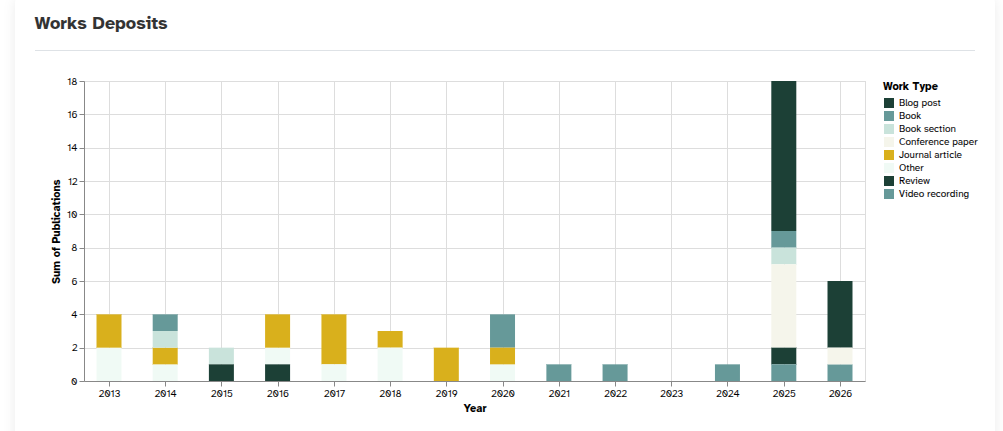The width and height of the screenshot is (1003, 431).
Task: Click the light Book section segment in 2015
Action: [221, 356]
